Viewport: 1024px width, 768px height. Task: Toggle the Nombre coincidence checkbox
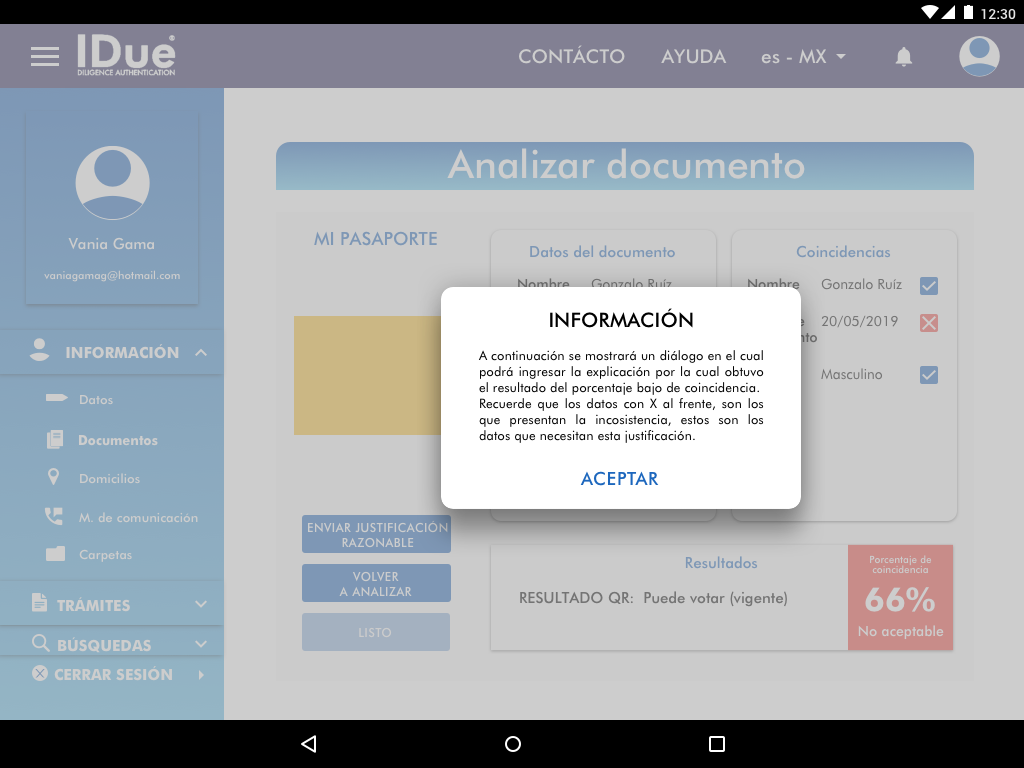pyautogui.click(x=928, y=286)
